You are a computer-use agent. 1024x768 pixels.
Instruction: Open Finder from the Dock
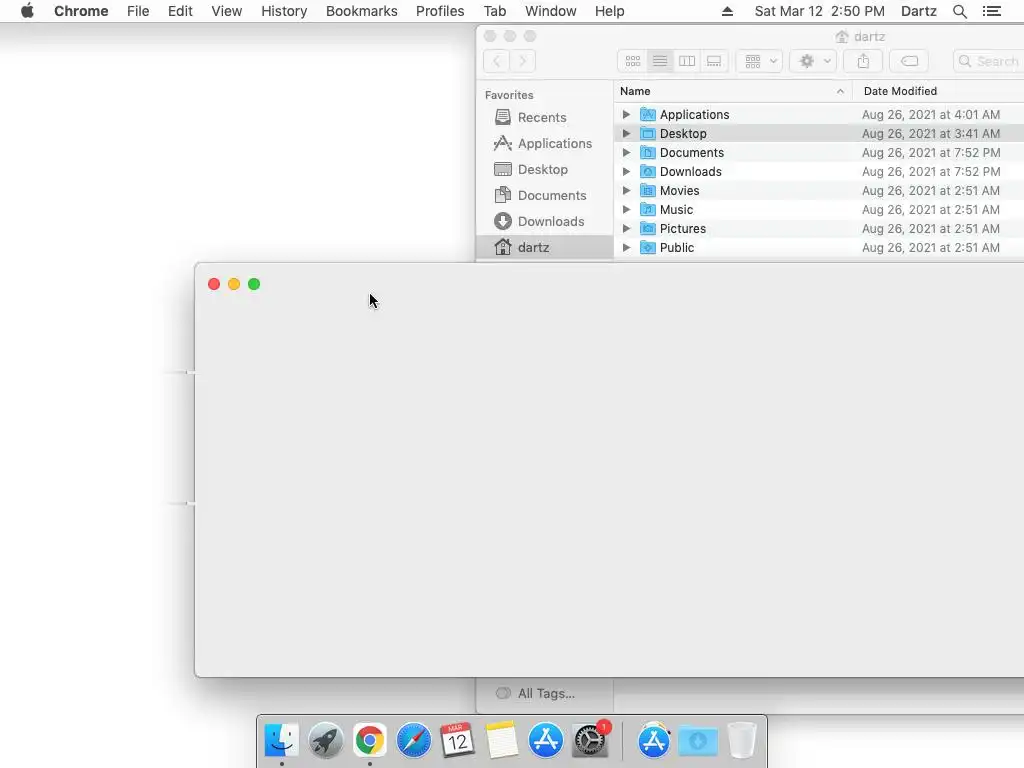(281, 741)
